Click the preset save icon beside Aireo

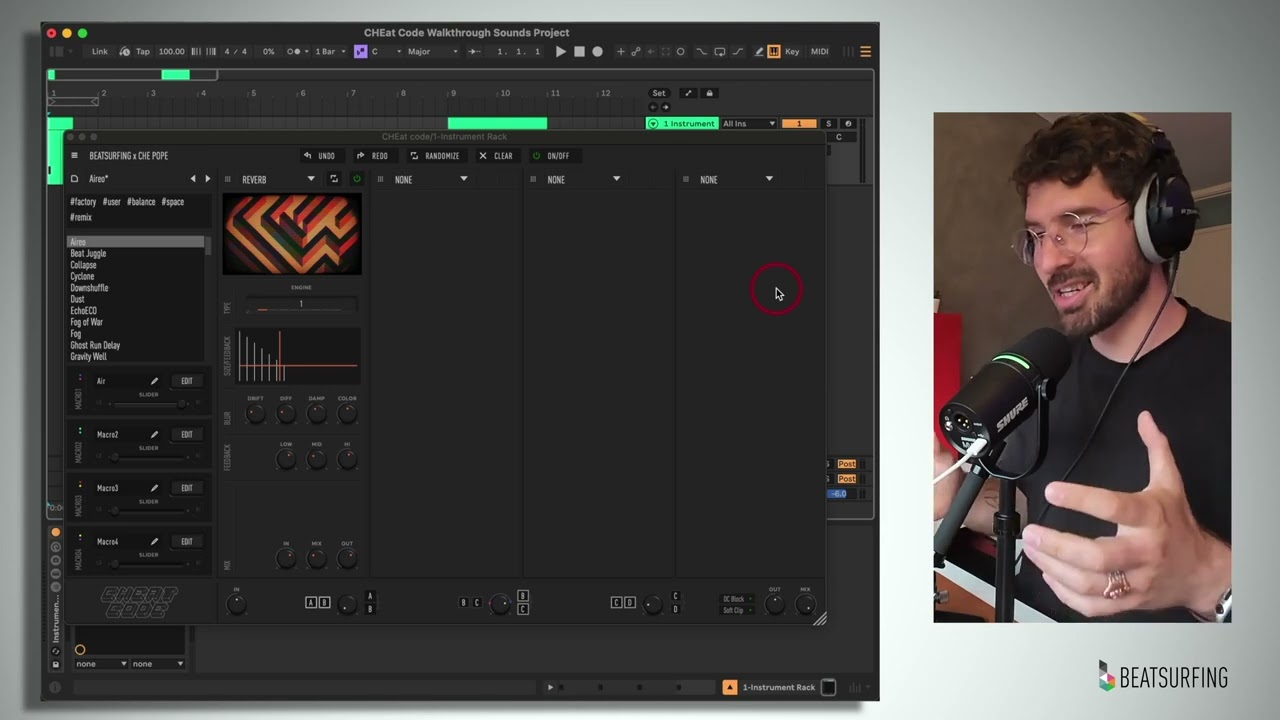point(74,179)
